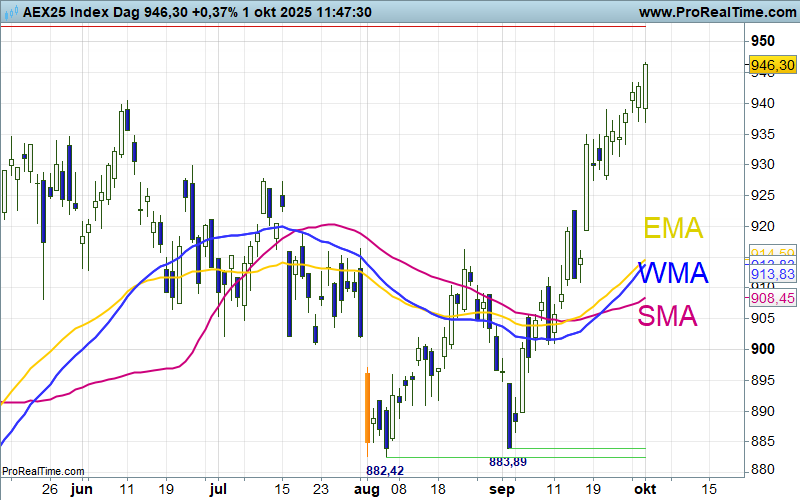This screenshot has height=500, width=800.
Task: Click the current price tag 946,30
Action: coord(772,65)
